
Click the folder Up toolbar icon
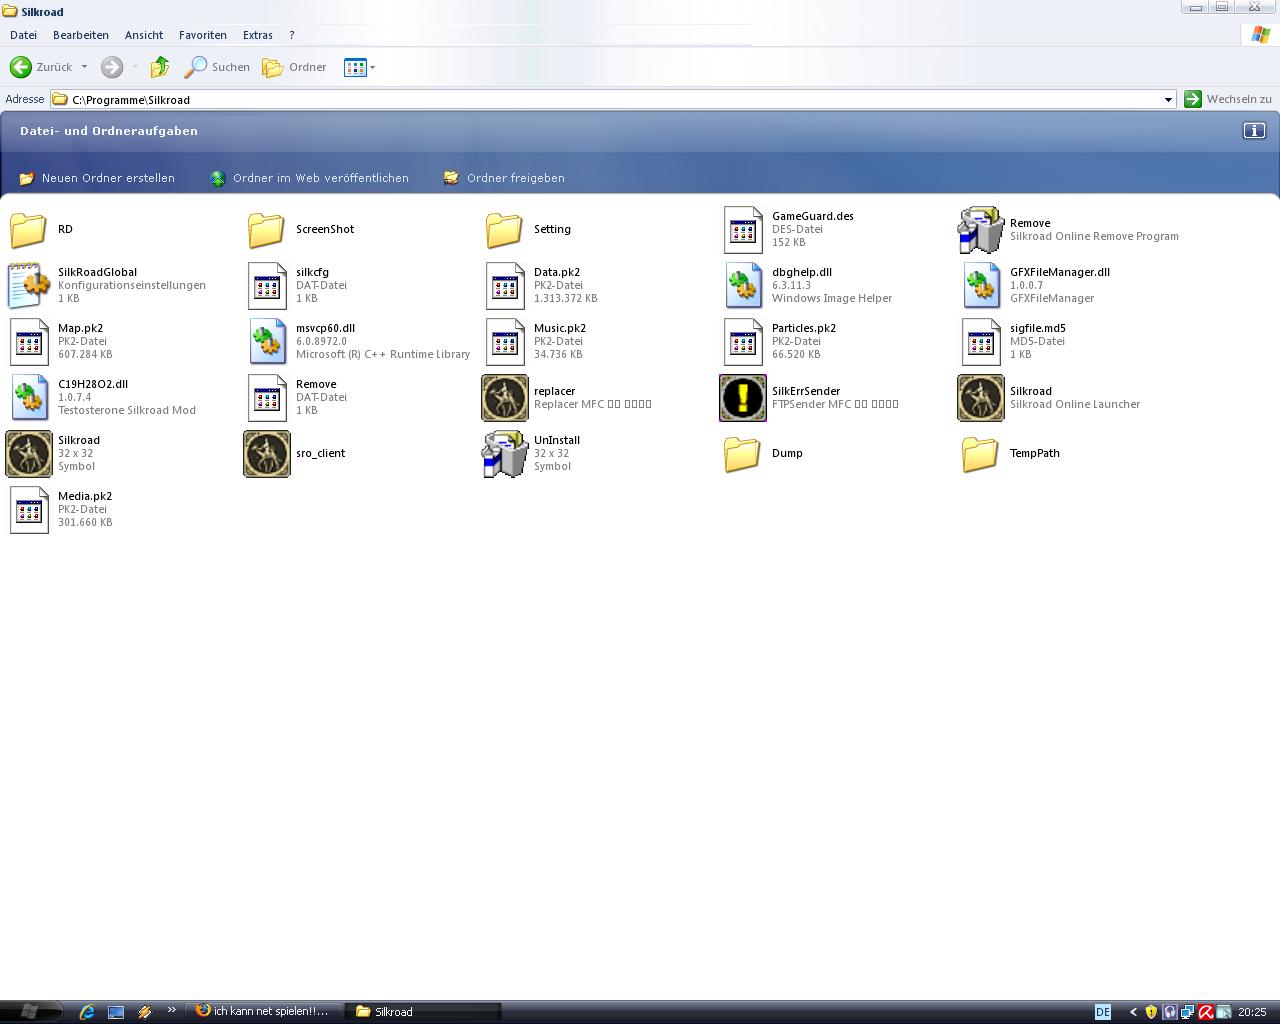[x=160, y=67]
